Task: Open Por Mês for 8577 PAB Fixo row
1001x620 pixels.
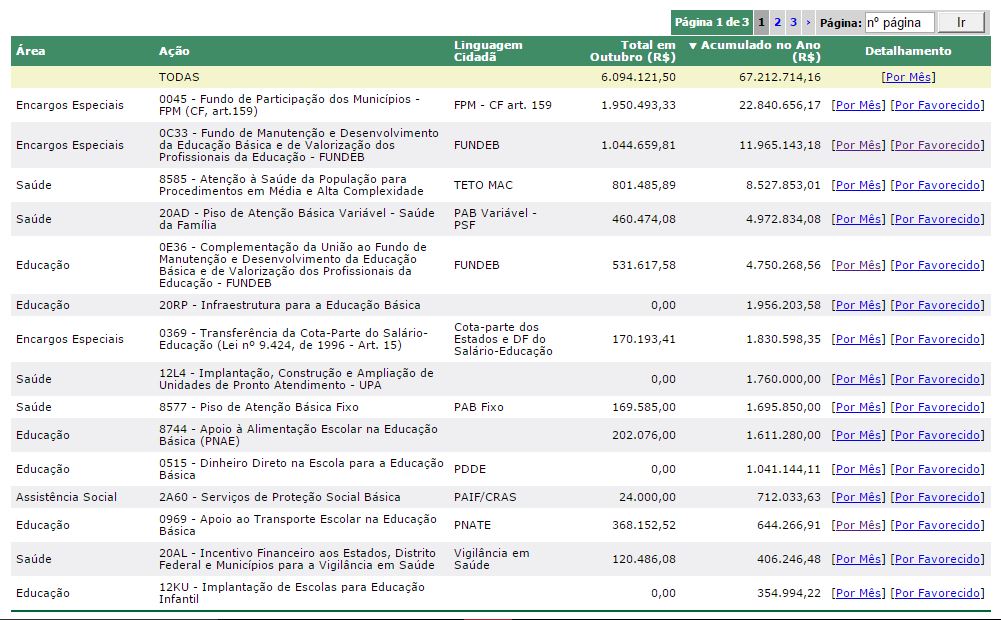Action: [859, 407]
